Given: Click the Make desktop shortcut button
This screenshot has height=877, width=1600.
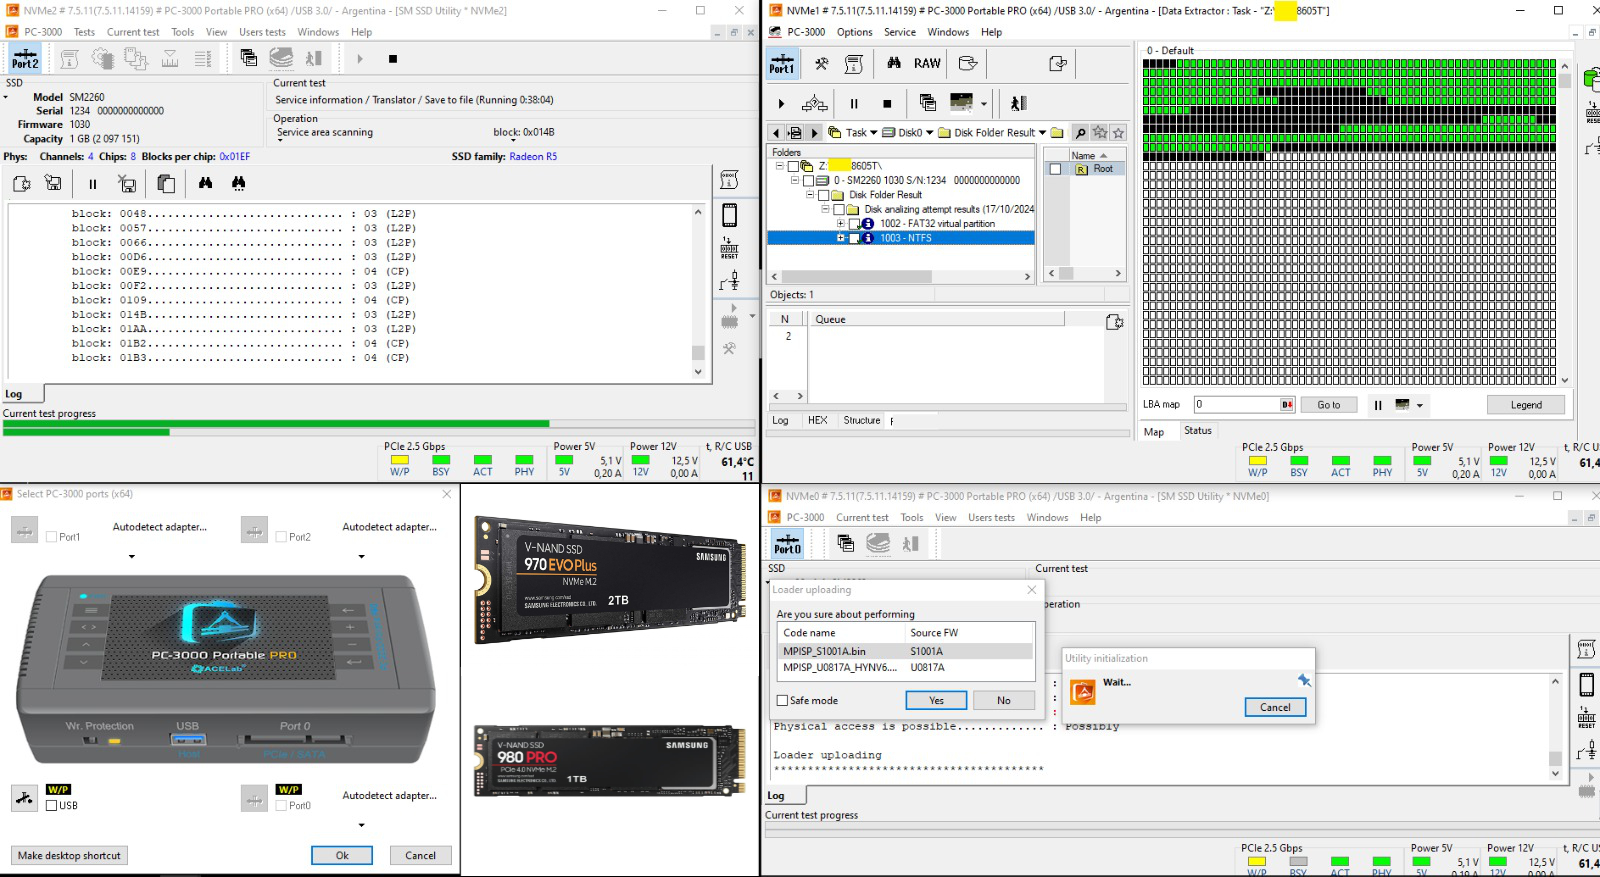Looking at the screenshot, I should click(70, 856).
